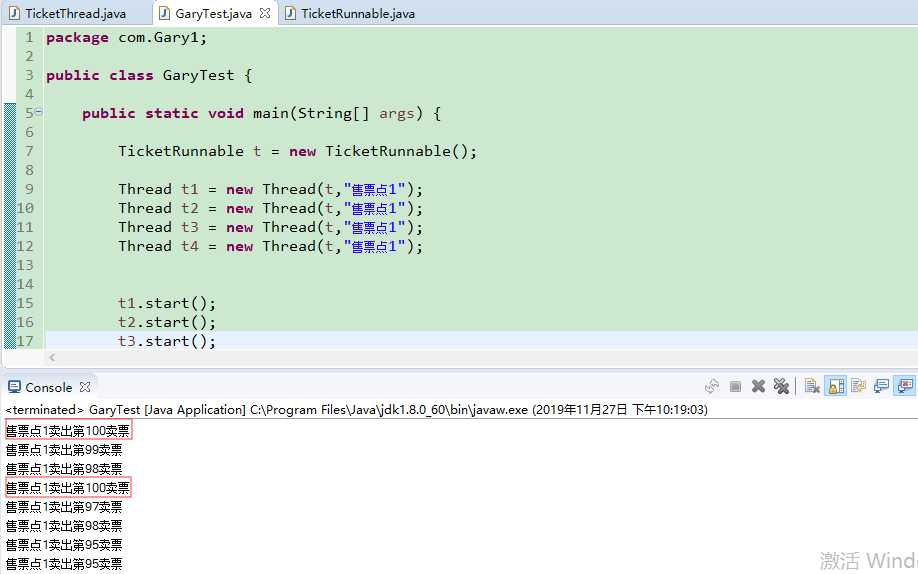The image size is (918, 574).
Task: Click the 't3.start();' line
Action: click(167, 341)
